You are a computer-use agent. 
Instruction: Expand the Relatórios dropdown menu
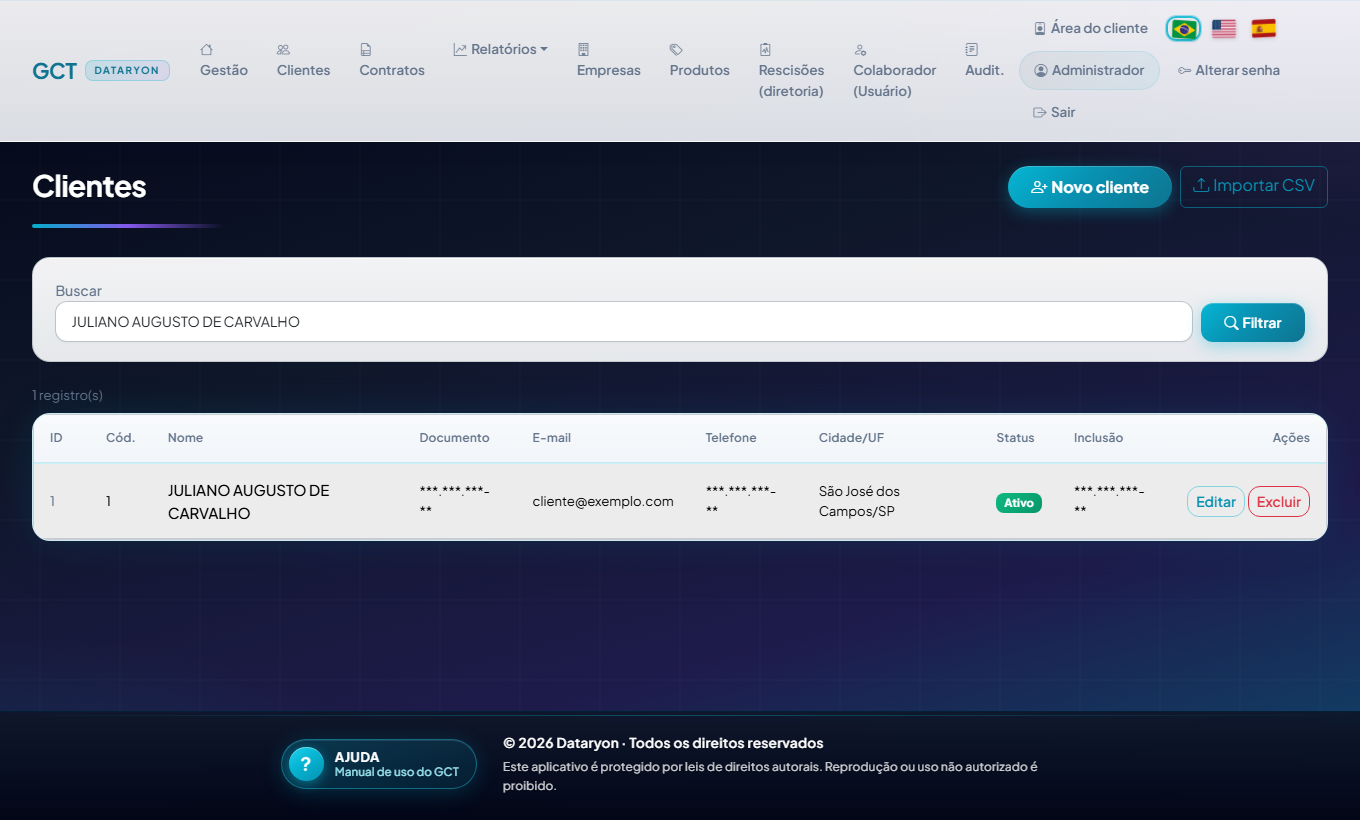(x=500, y=49)
